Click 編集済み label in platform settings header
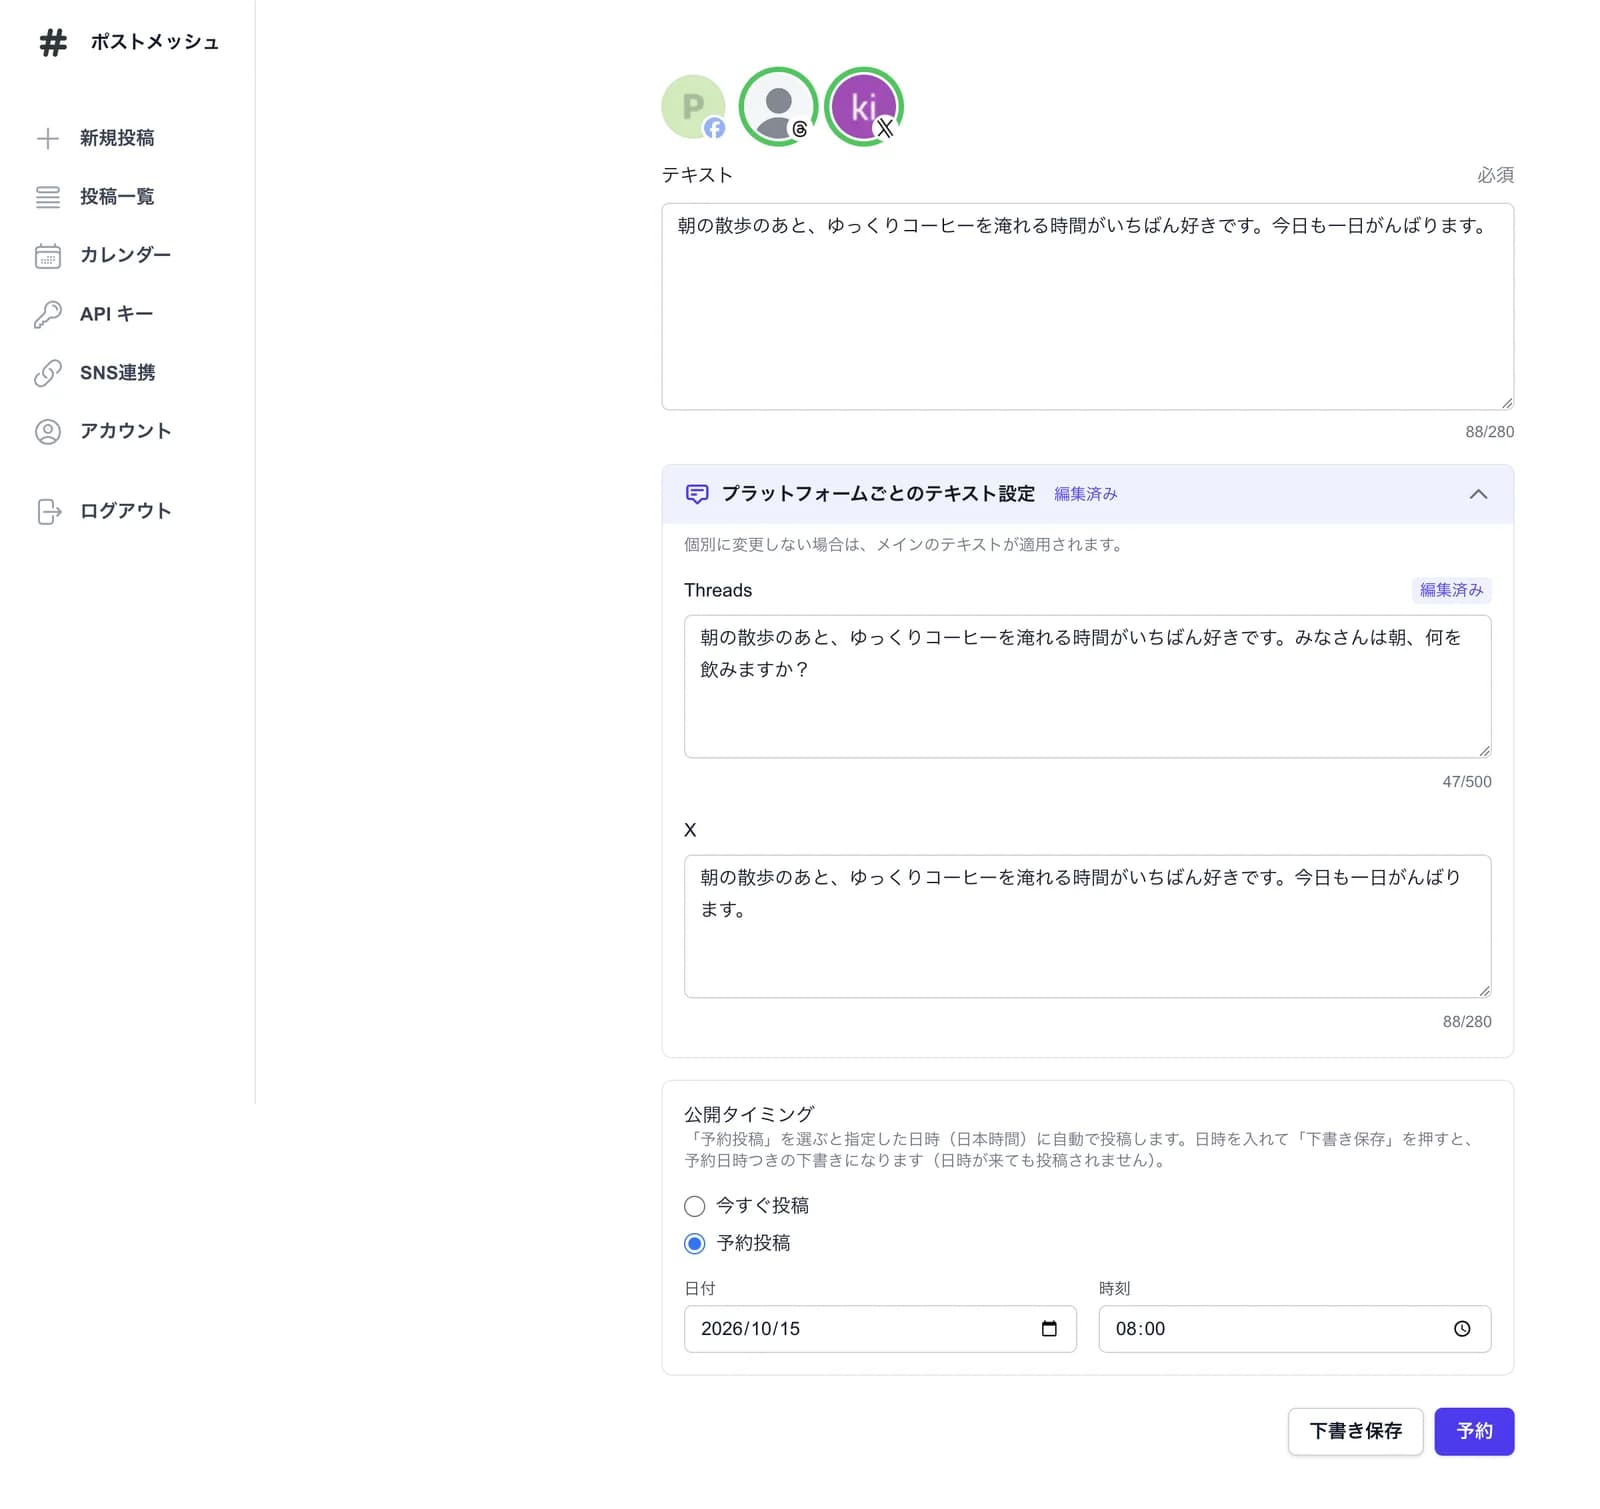The height and width of the screenshot is (1509, 1600). click(1085, 494)
